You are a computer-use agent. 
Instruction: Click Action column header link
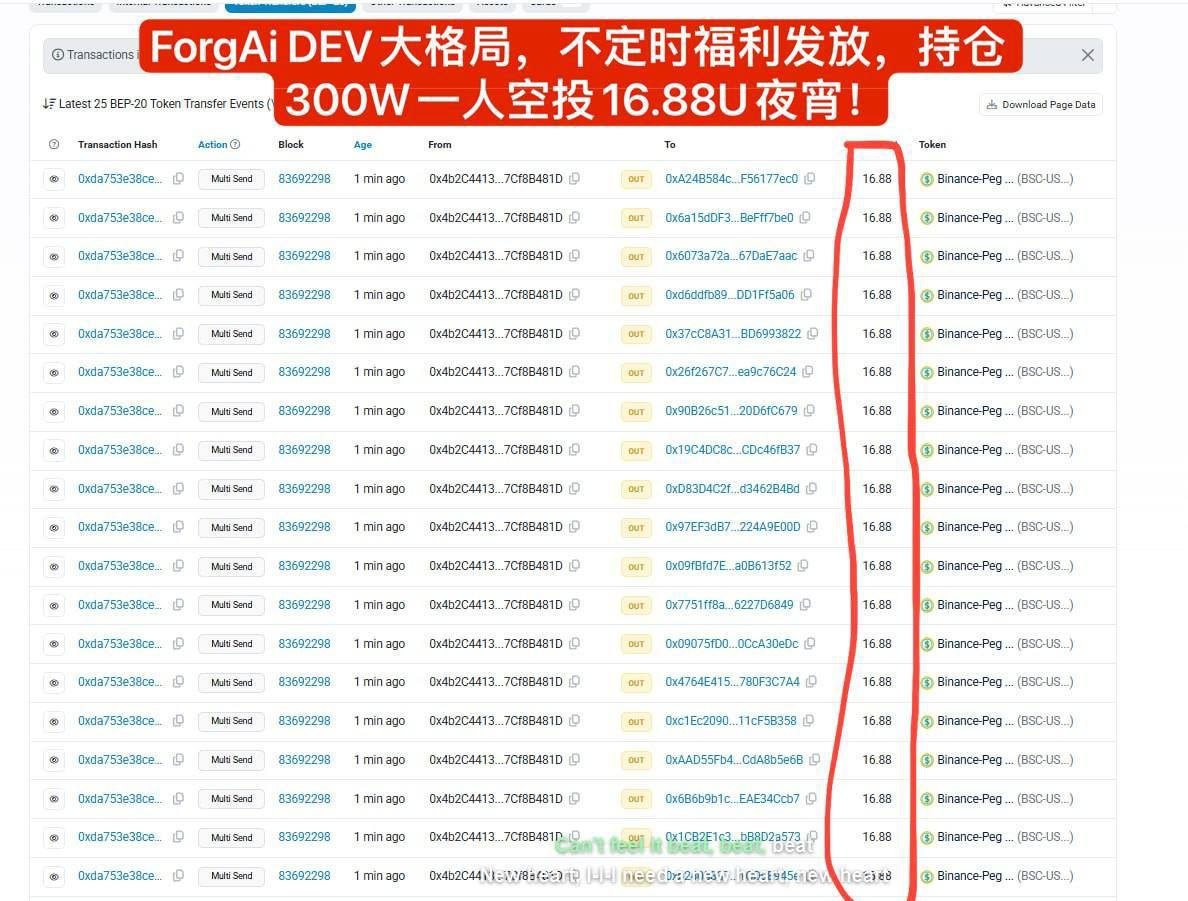pyautogui.click(x=213, y=145)
